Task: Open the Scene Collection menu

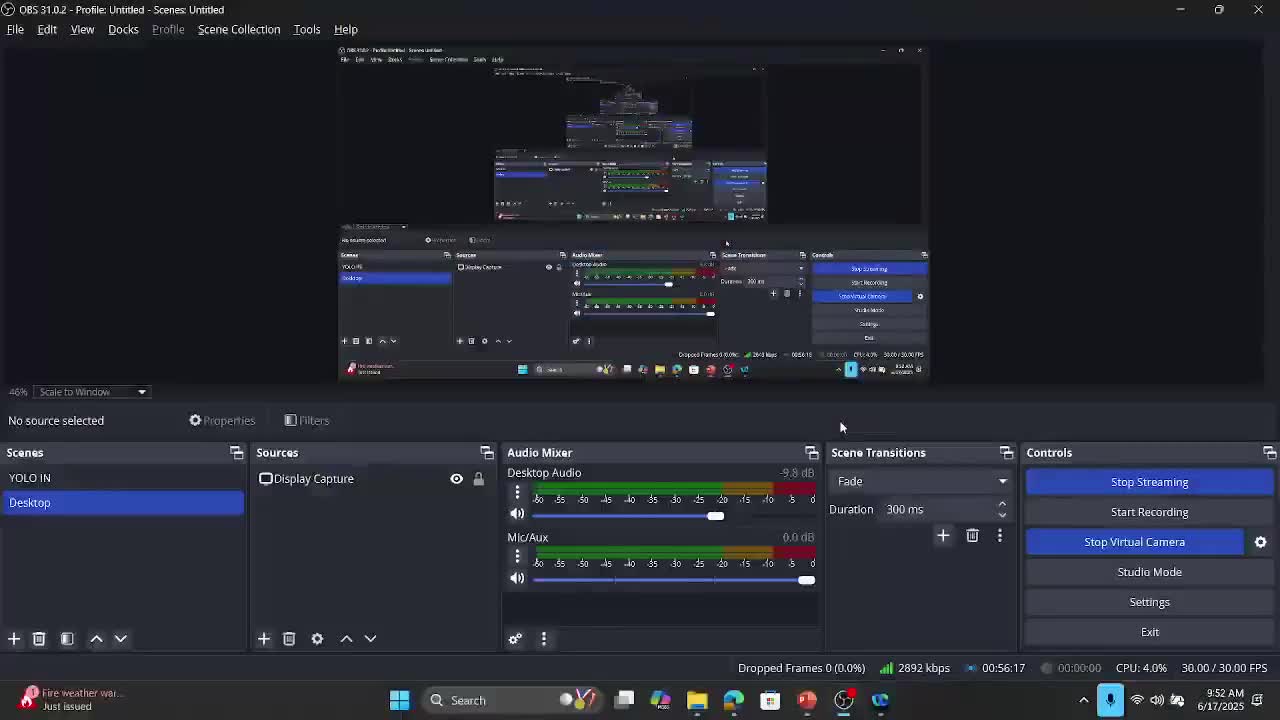Action: pos(239,29)
